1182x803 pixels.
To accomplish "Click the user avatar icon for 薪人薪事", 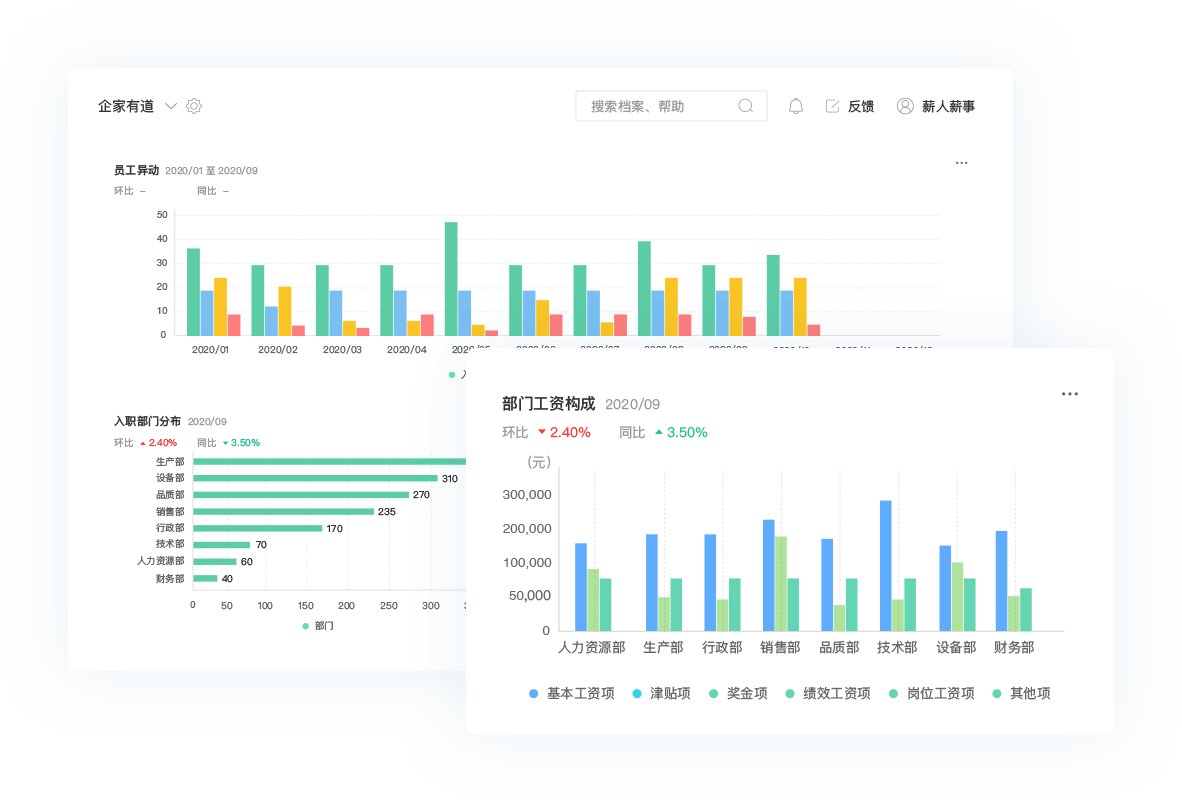I will pyautogui.click(x=905, y=106).
